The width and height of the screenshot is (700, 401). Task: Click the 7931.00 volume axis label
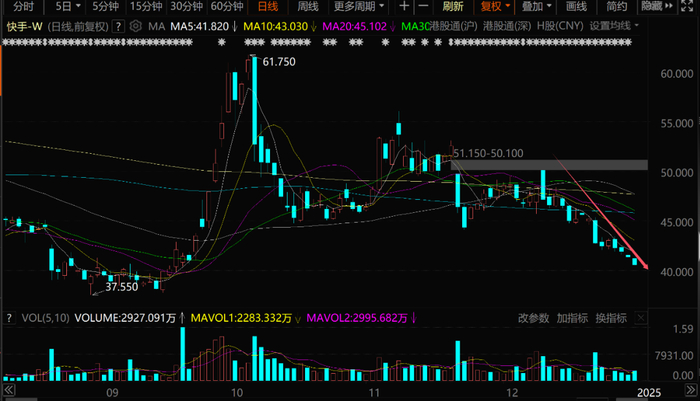(x=674, y=355)
